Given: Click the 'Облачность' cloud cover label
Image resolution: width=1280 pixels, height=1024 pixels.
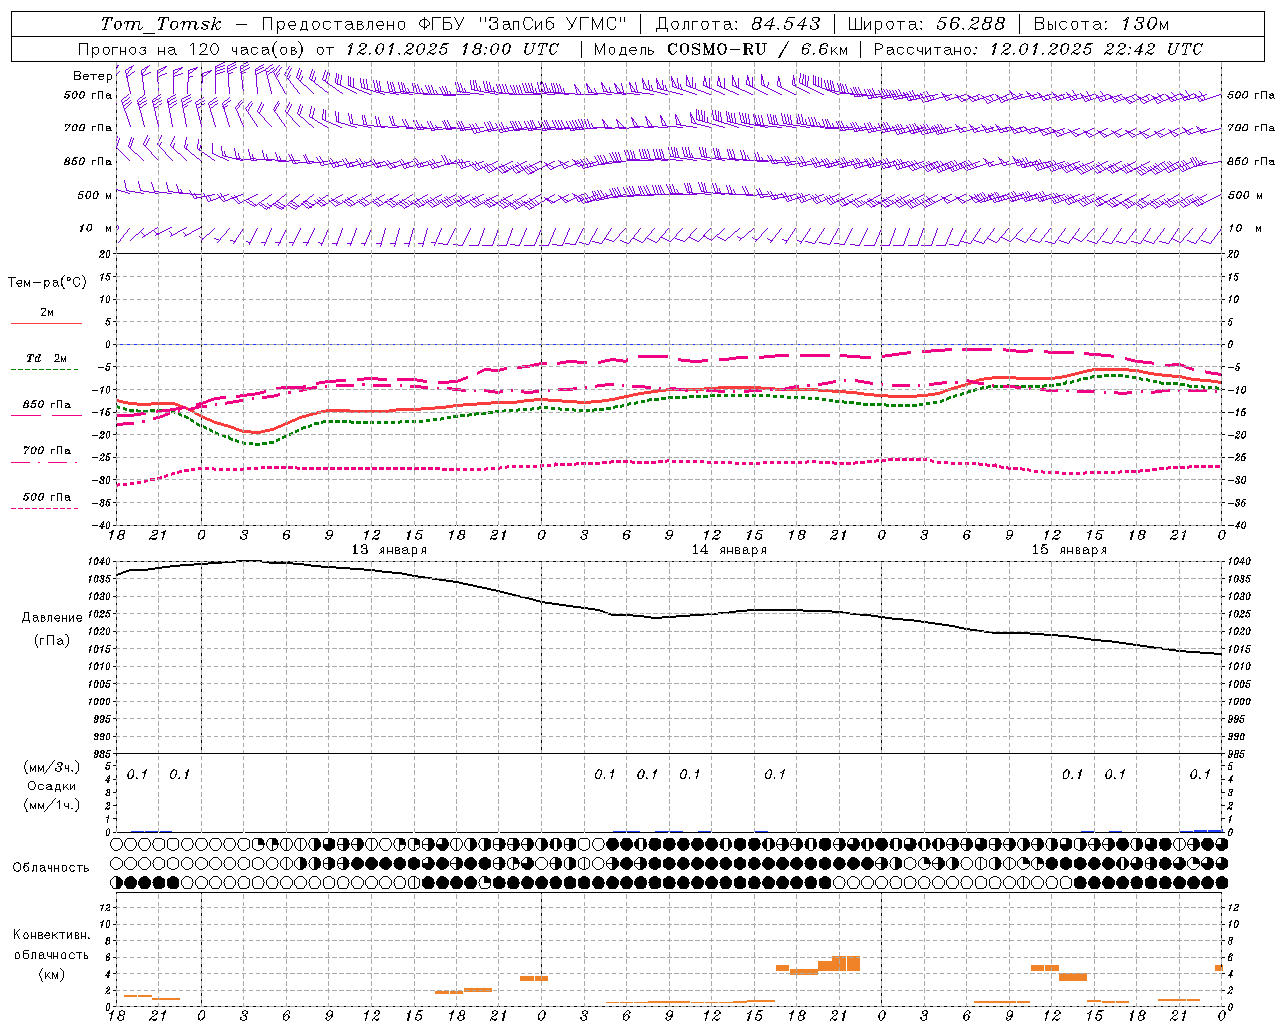Looking at the screenshot, I should (51, 868).
